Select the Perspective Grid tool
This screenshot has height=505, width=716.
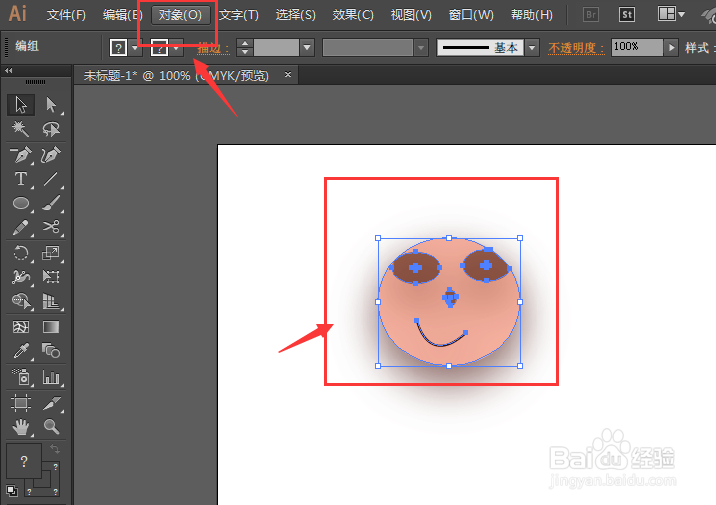tap(51, 301)
